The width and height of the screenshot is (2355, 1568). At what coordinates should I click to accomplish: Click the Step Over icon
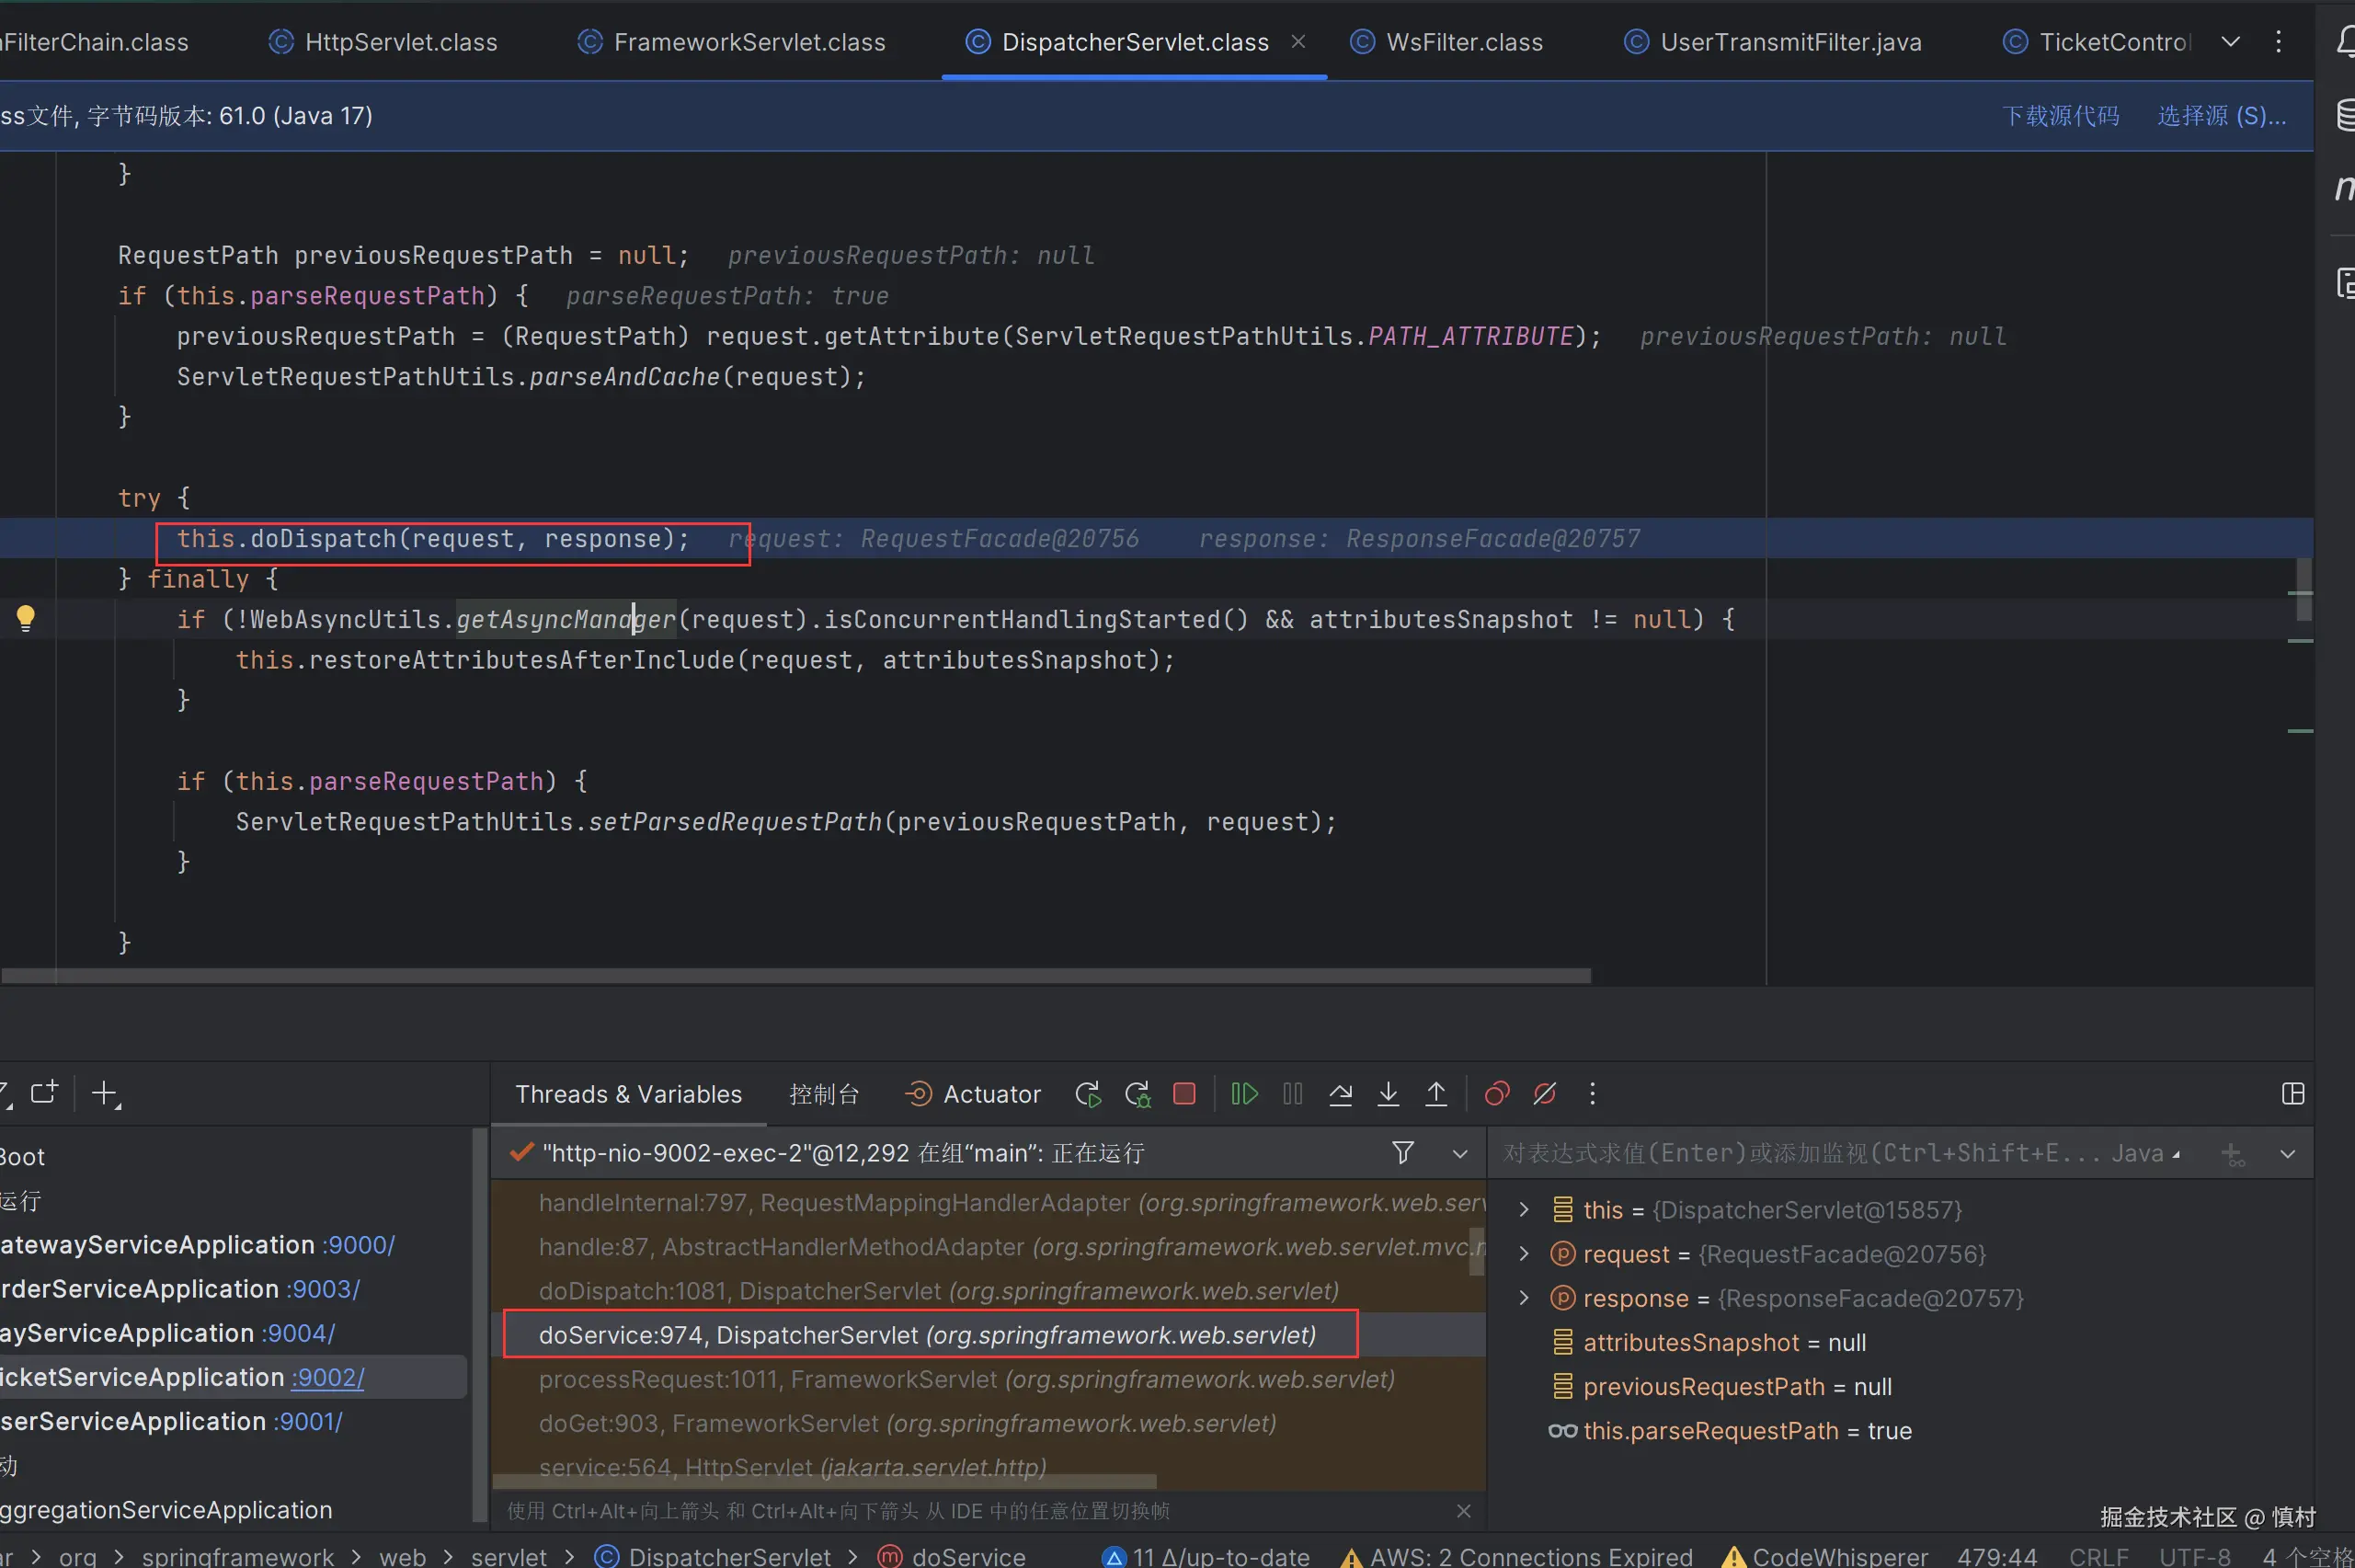pyautogui.click(x=1340, y=1094)
